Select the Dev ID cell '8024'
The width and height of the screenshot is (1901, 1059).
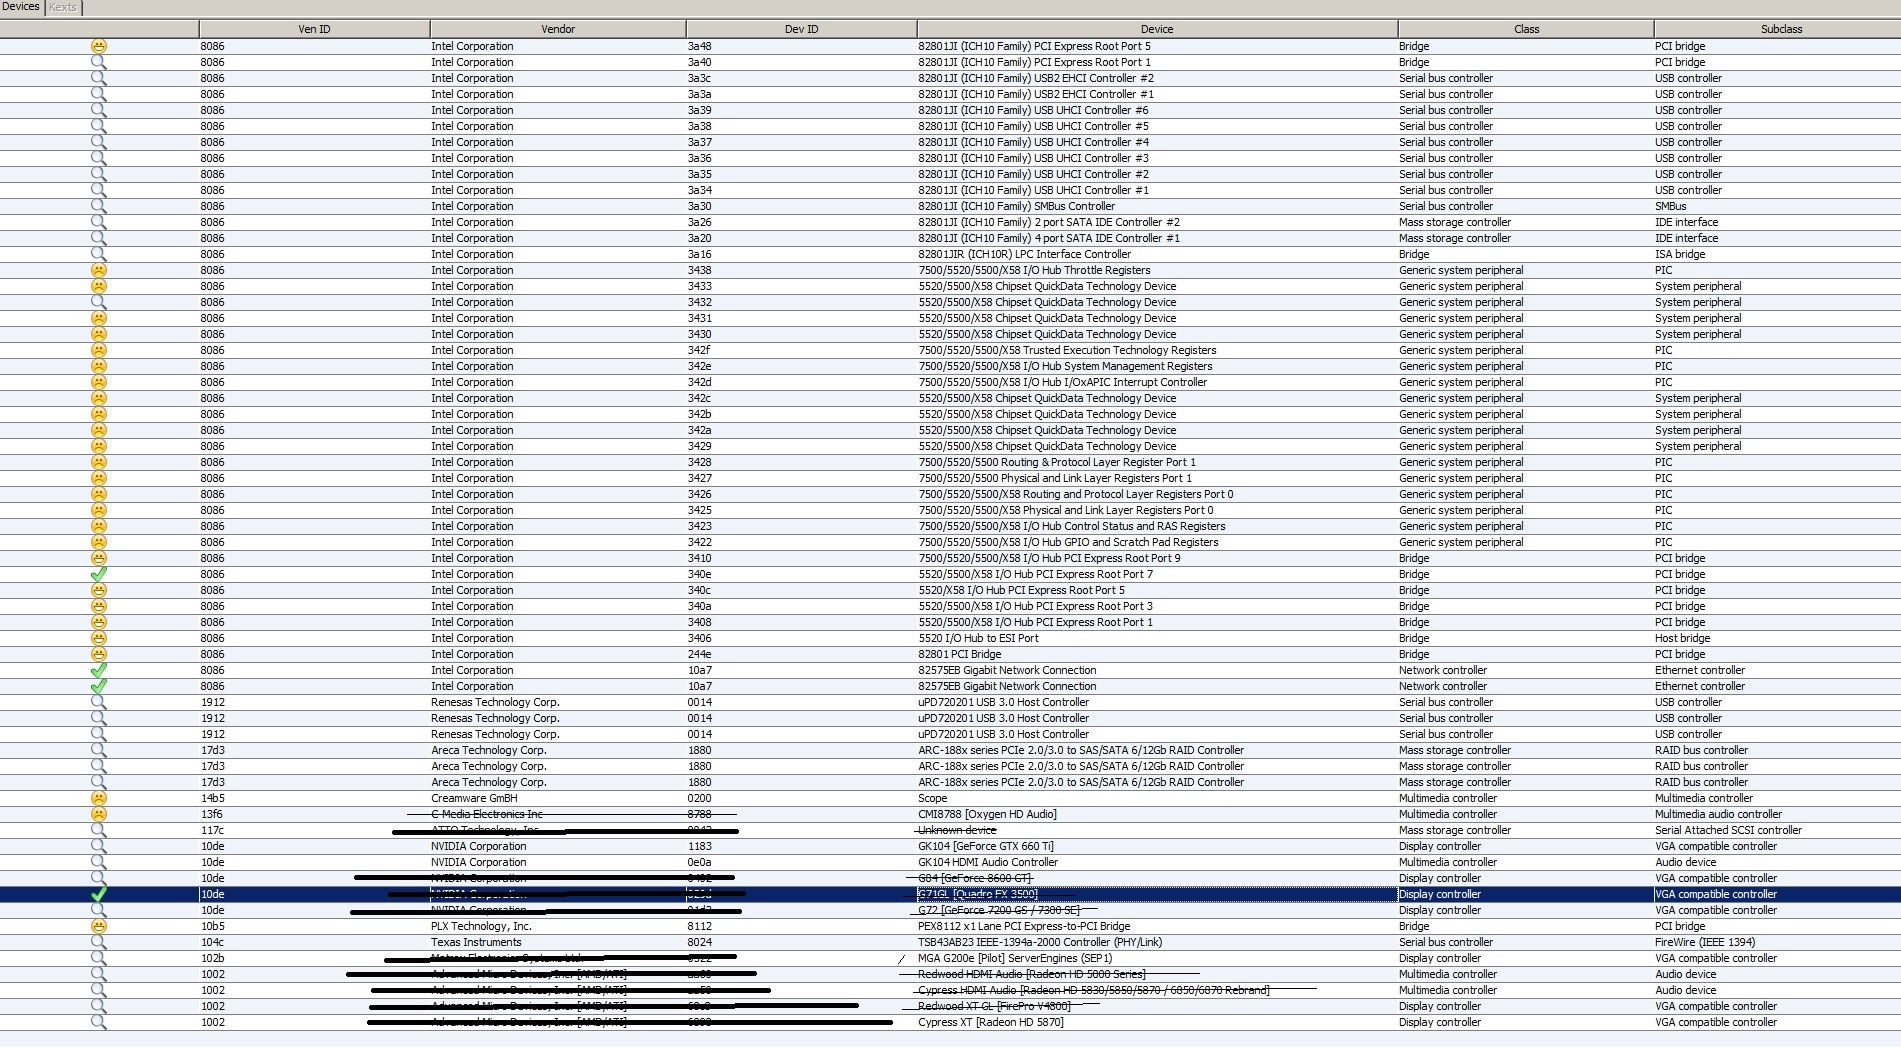tap(801, 942)
